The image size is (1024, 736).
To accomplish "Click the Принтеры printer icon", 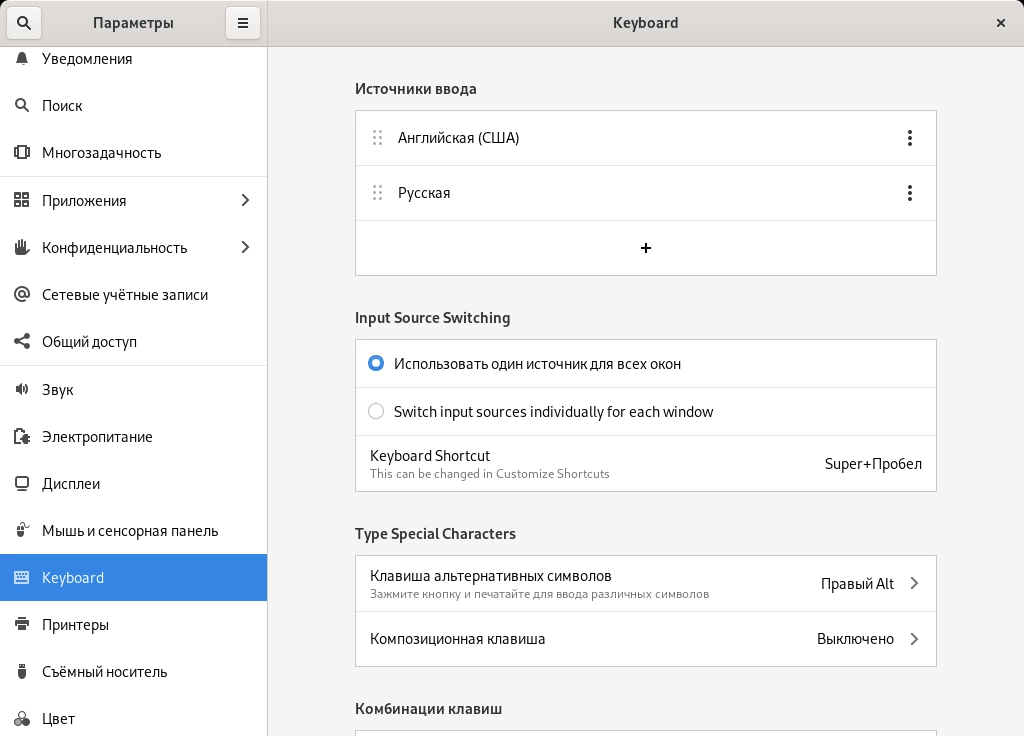I will 22,624.
